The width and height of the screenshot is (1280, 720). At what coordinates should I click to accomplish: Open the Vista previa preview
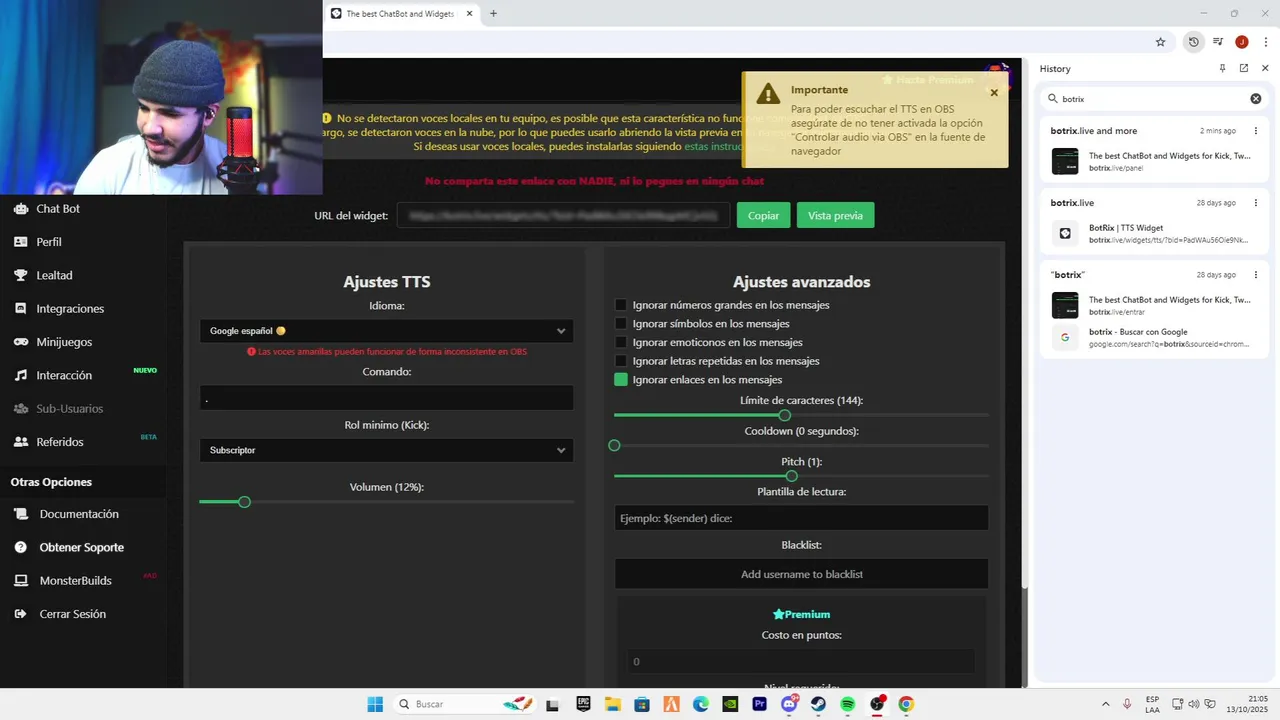[835, 215]
